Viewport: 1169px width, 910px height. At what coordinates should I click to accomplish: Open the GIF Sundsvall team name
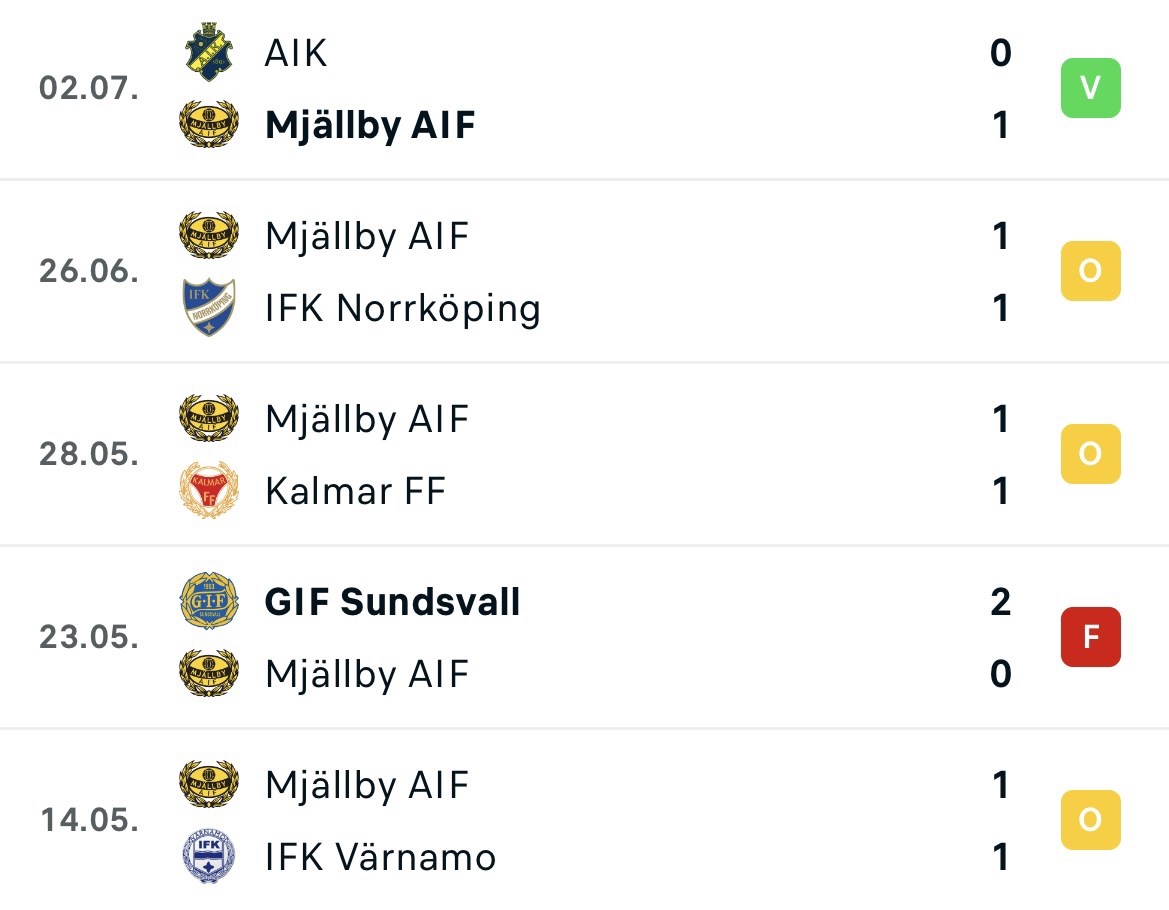(x=392, y=601)
